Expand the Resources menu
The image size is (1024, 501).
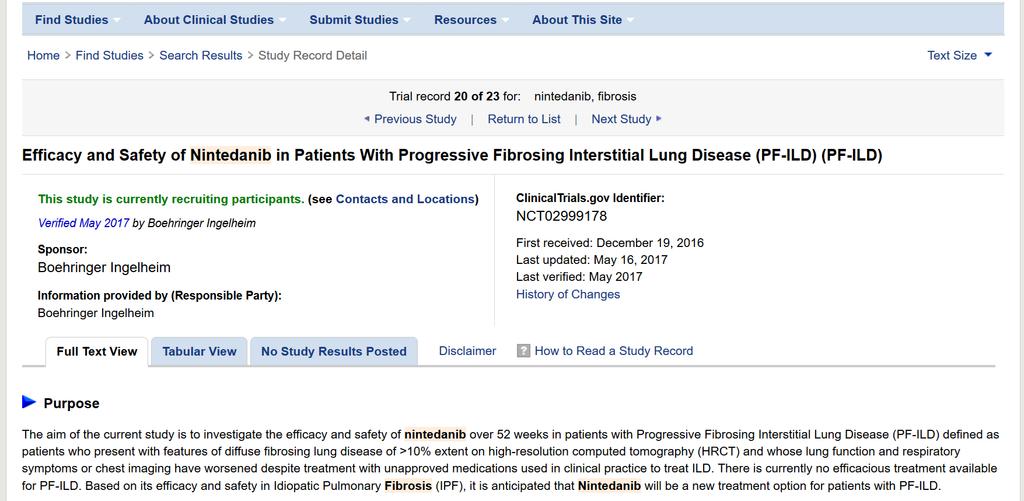(x=466, y=20)
